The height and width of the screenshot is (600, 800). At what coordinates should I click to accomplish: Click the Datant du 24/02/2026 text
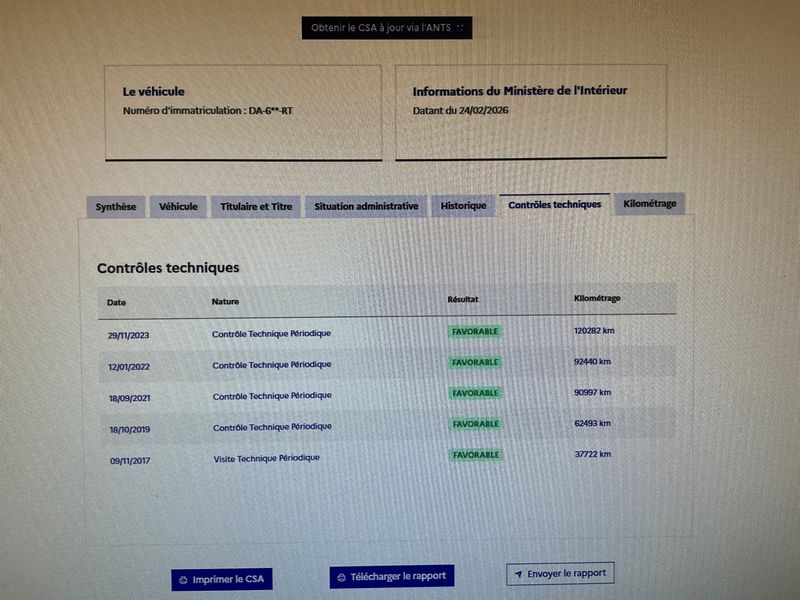(460, 110)
